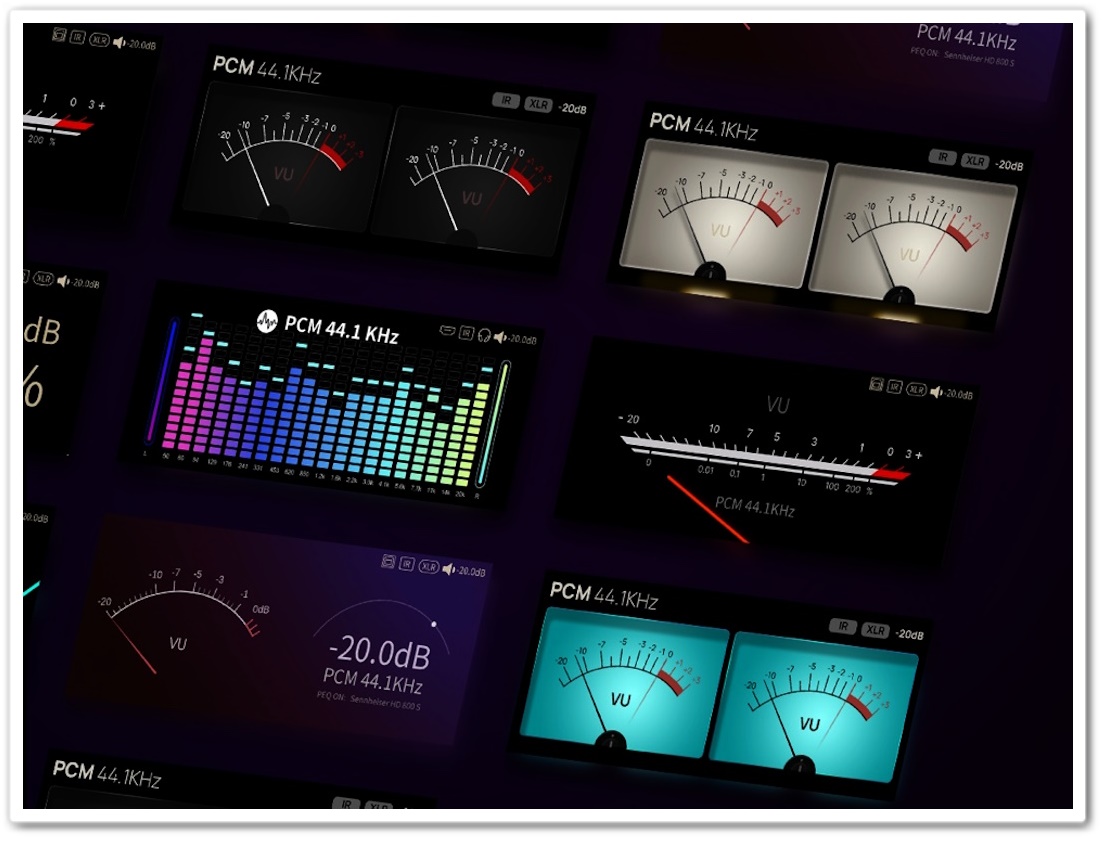Click the speaker icon on the top-left cropped screen
Image resolution: width=1105 pixels, height=841 pixels.
[119, 42]
